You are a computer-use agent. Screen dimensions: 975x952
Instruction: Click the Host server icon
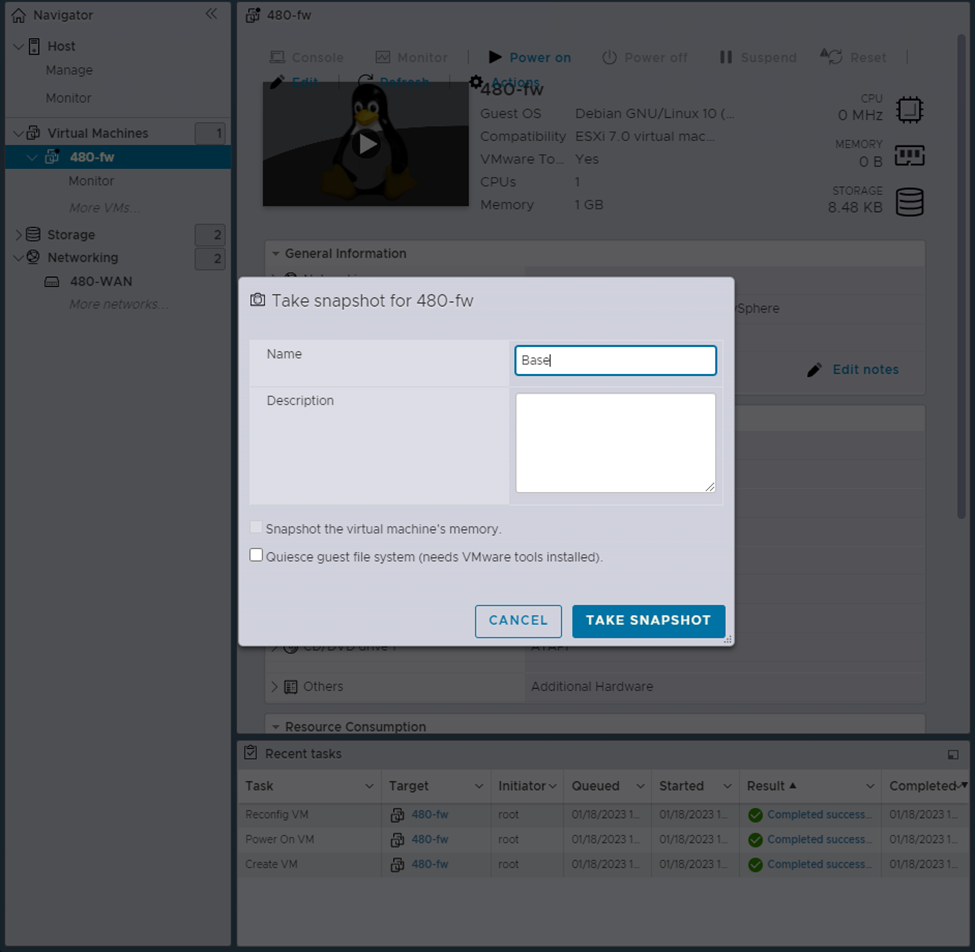pos(35,46)
